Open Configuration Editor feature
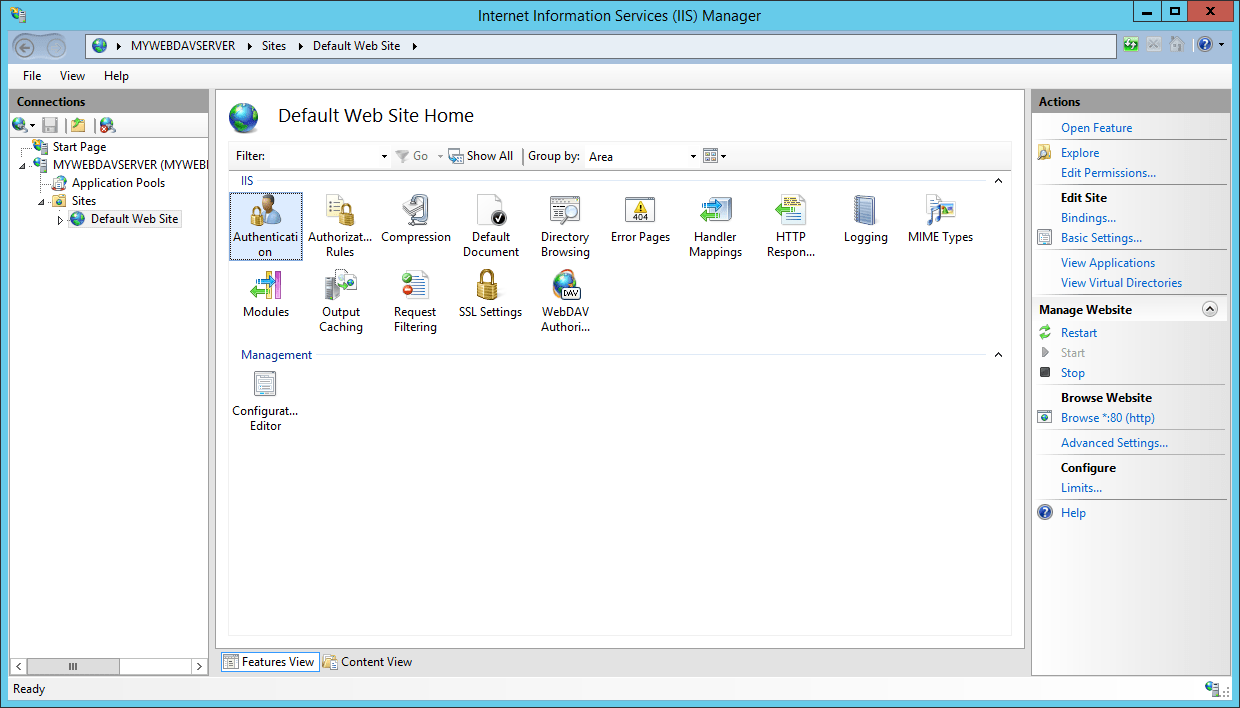 [265, 400]
